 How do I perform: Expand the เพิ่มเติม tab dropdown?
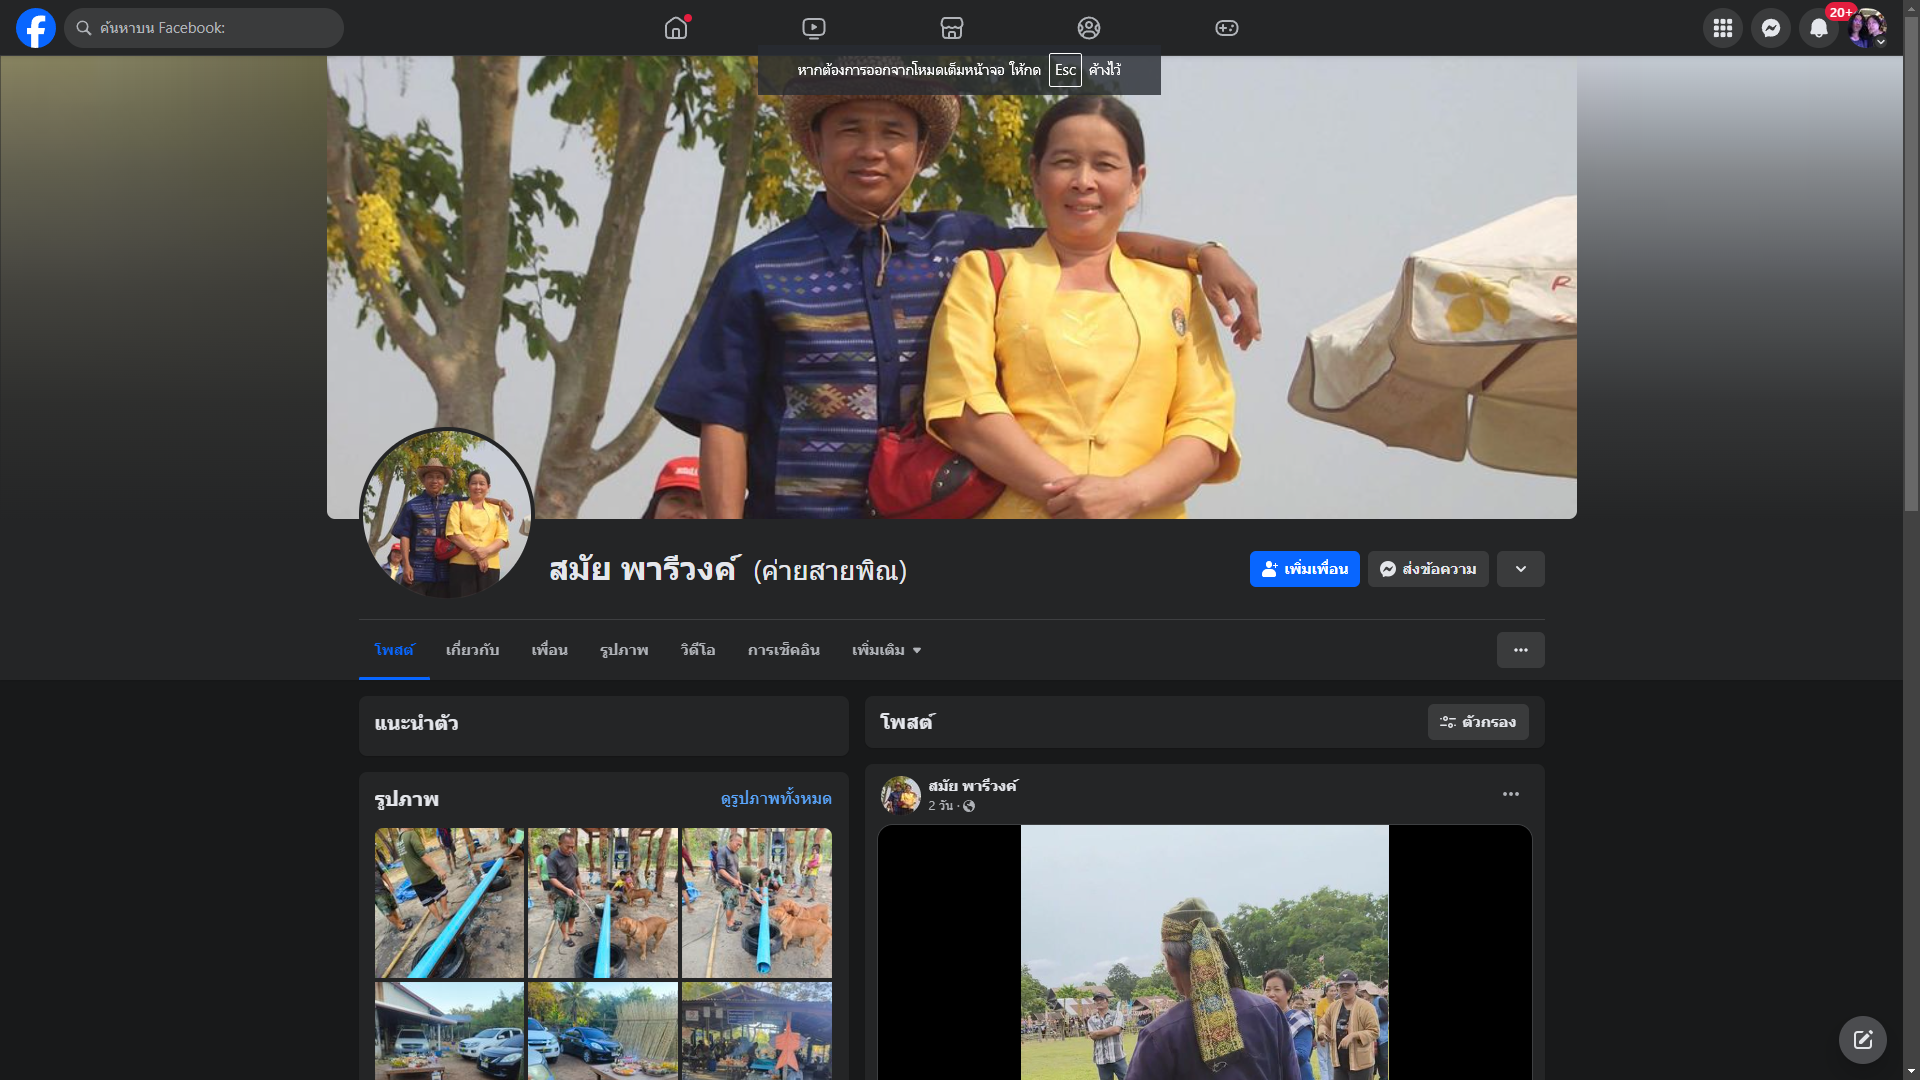tap(886, 650)
